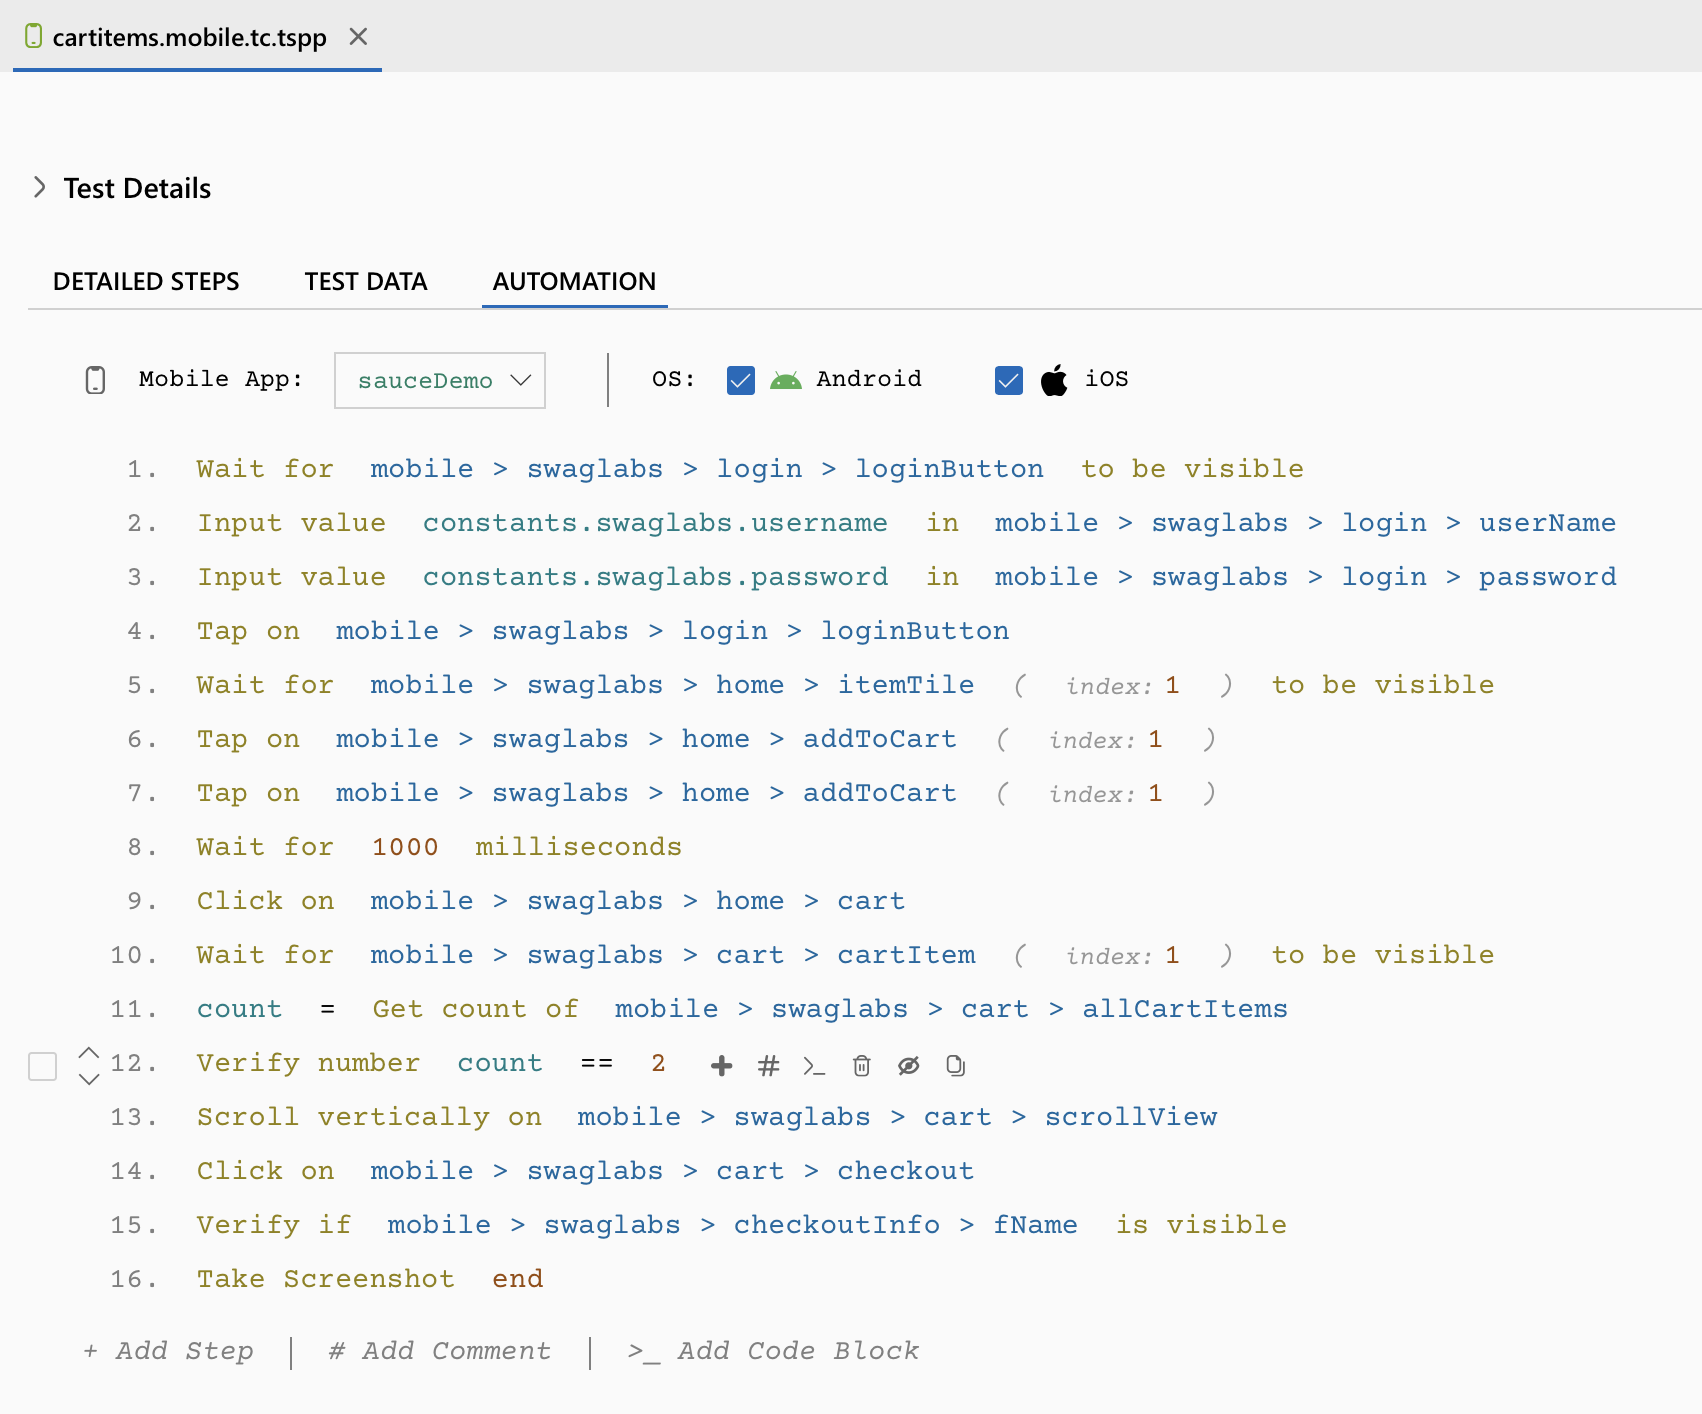
Task: Switch to the DETAILED STEPS tab
Action: click(x=146, y=282)
